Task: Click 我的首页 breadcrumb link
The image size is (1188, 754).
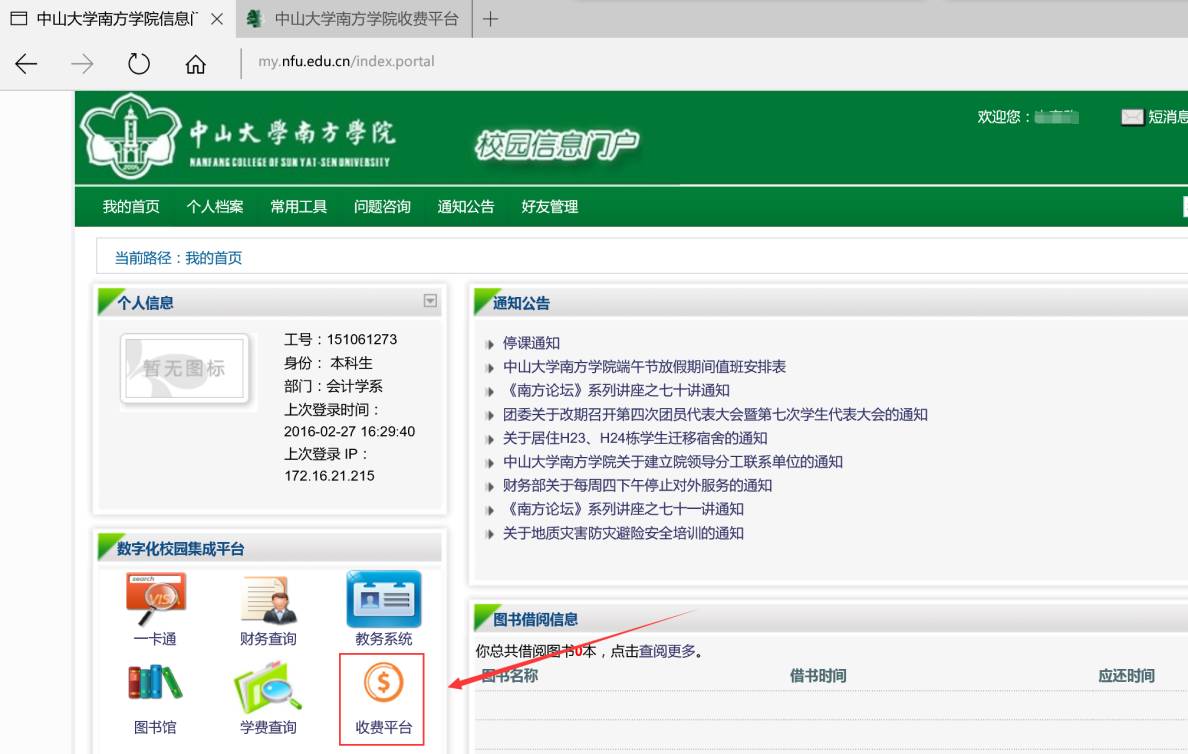Action: (214, 258)
